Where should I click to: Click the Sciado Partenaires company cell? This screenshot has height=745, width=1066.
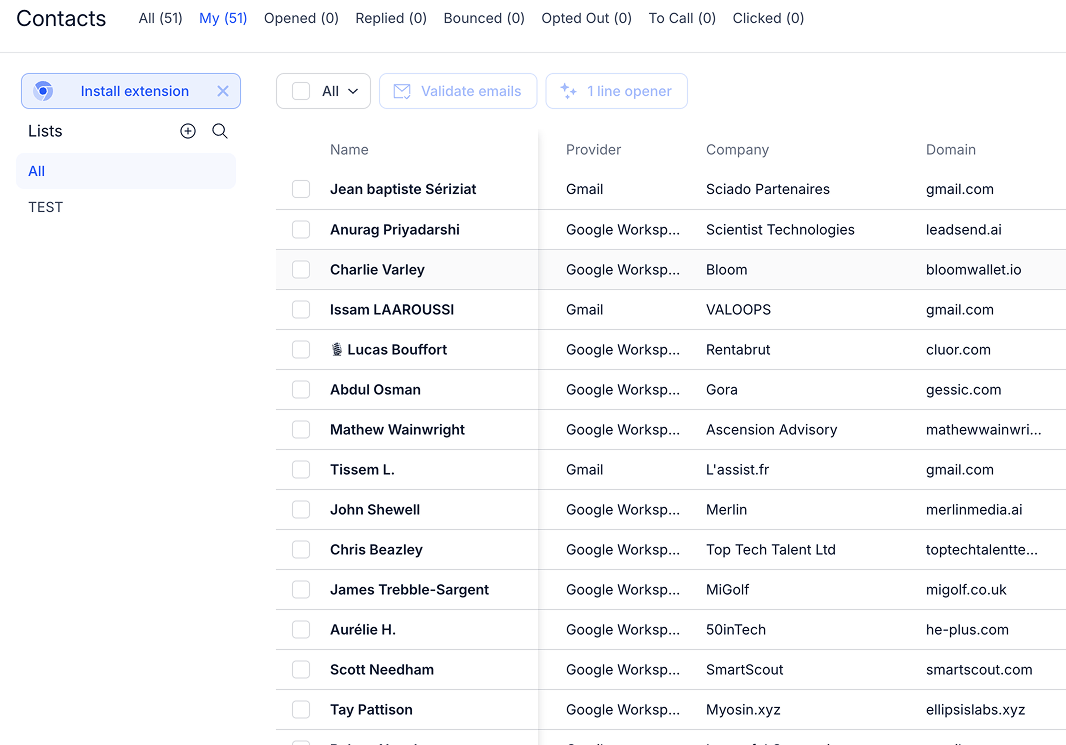pos(768,189)
